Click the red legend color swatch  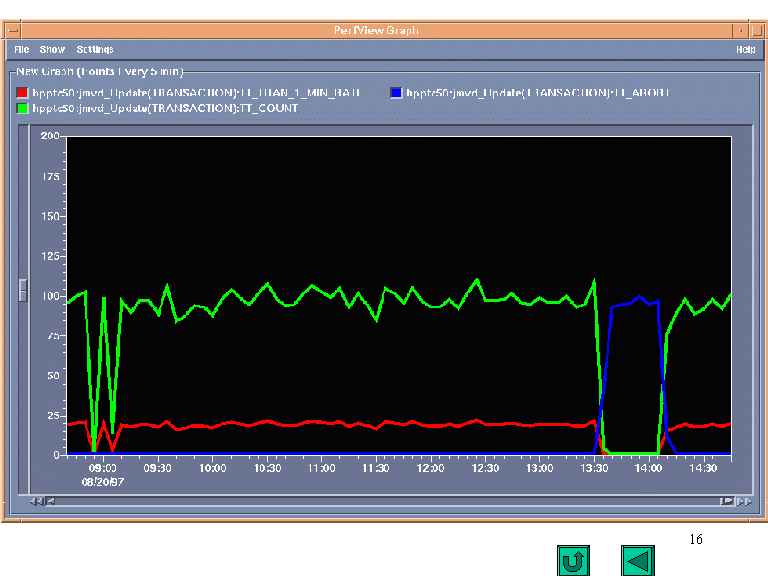click(23, 93)
